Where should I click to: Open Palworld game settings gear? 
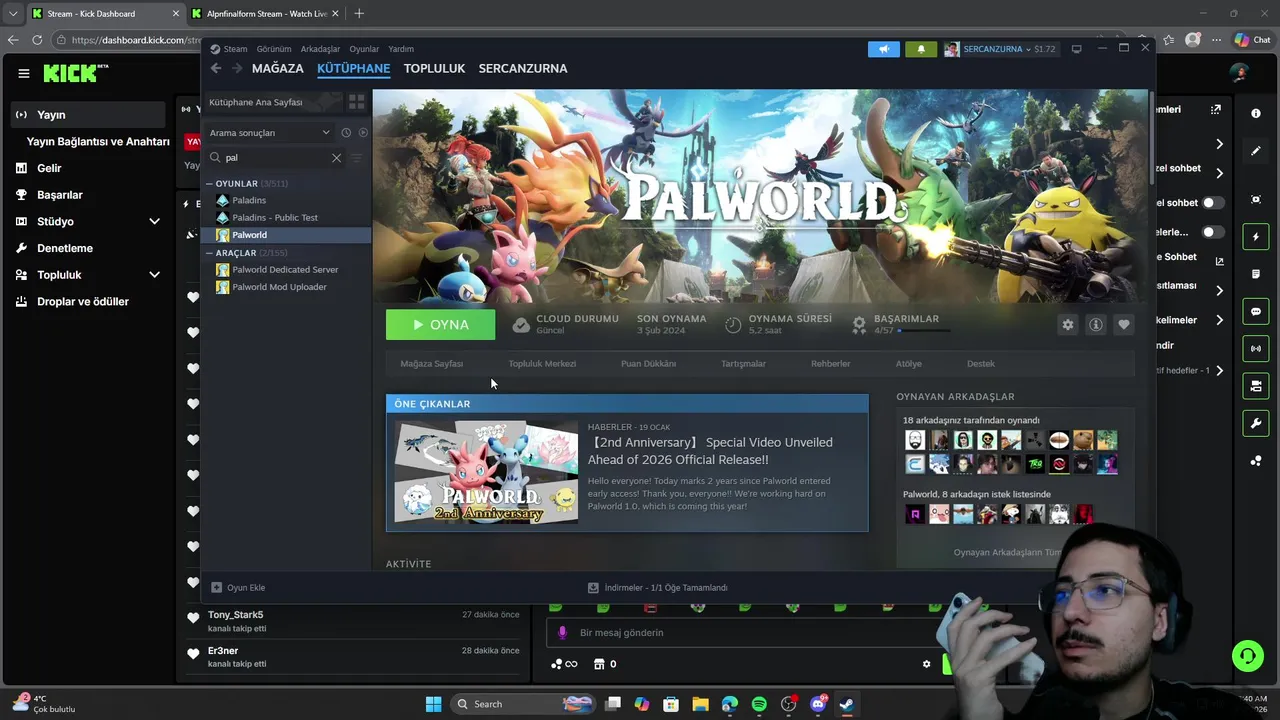pyautogui.click(x=1068, y=324)
